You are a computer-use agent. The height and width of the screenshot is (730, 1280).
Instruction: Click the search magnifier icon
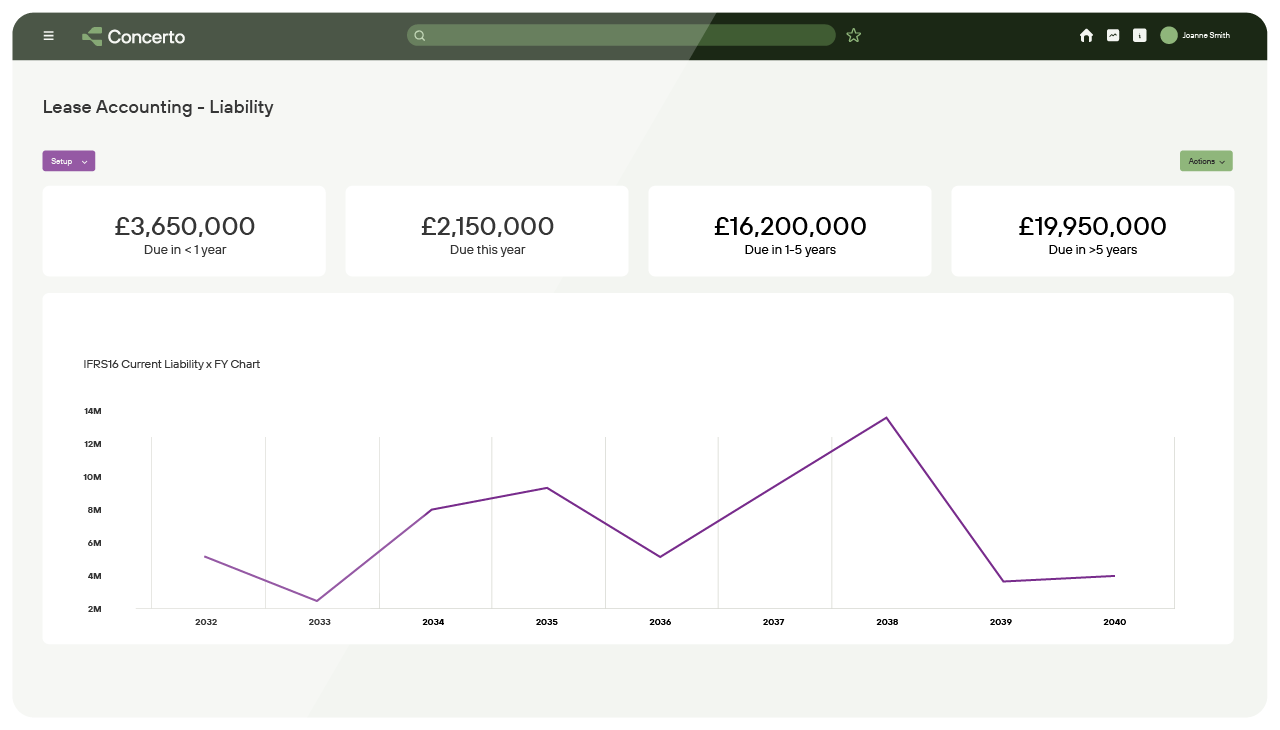click(x=420, y=36)
